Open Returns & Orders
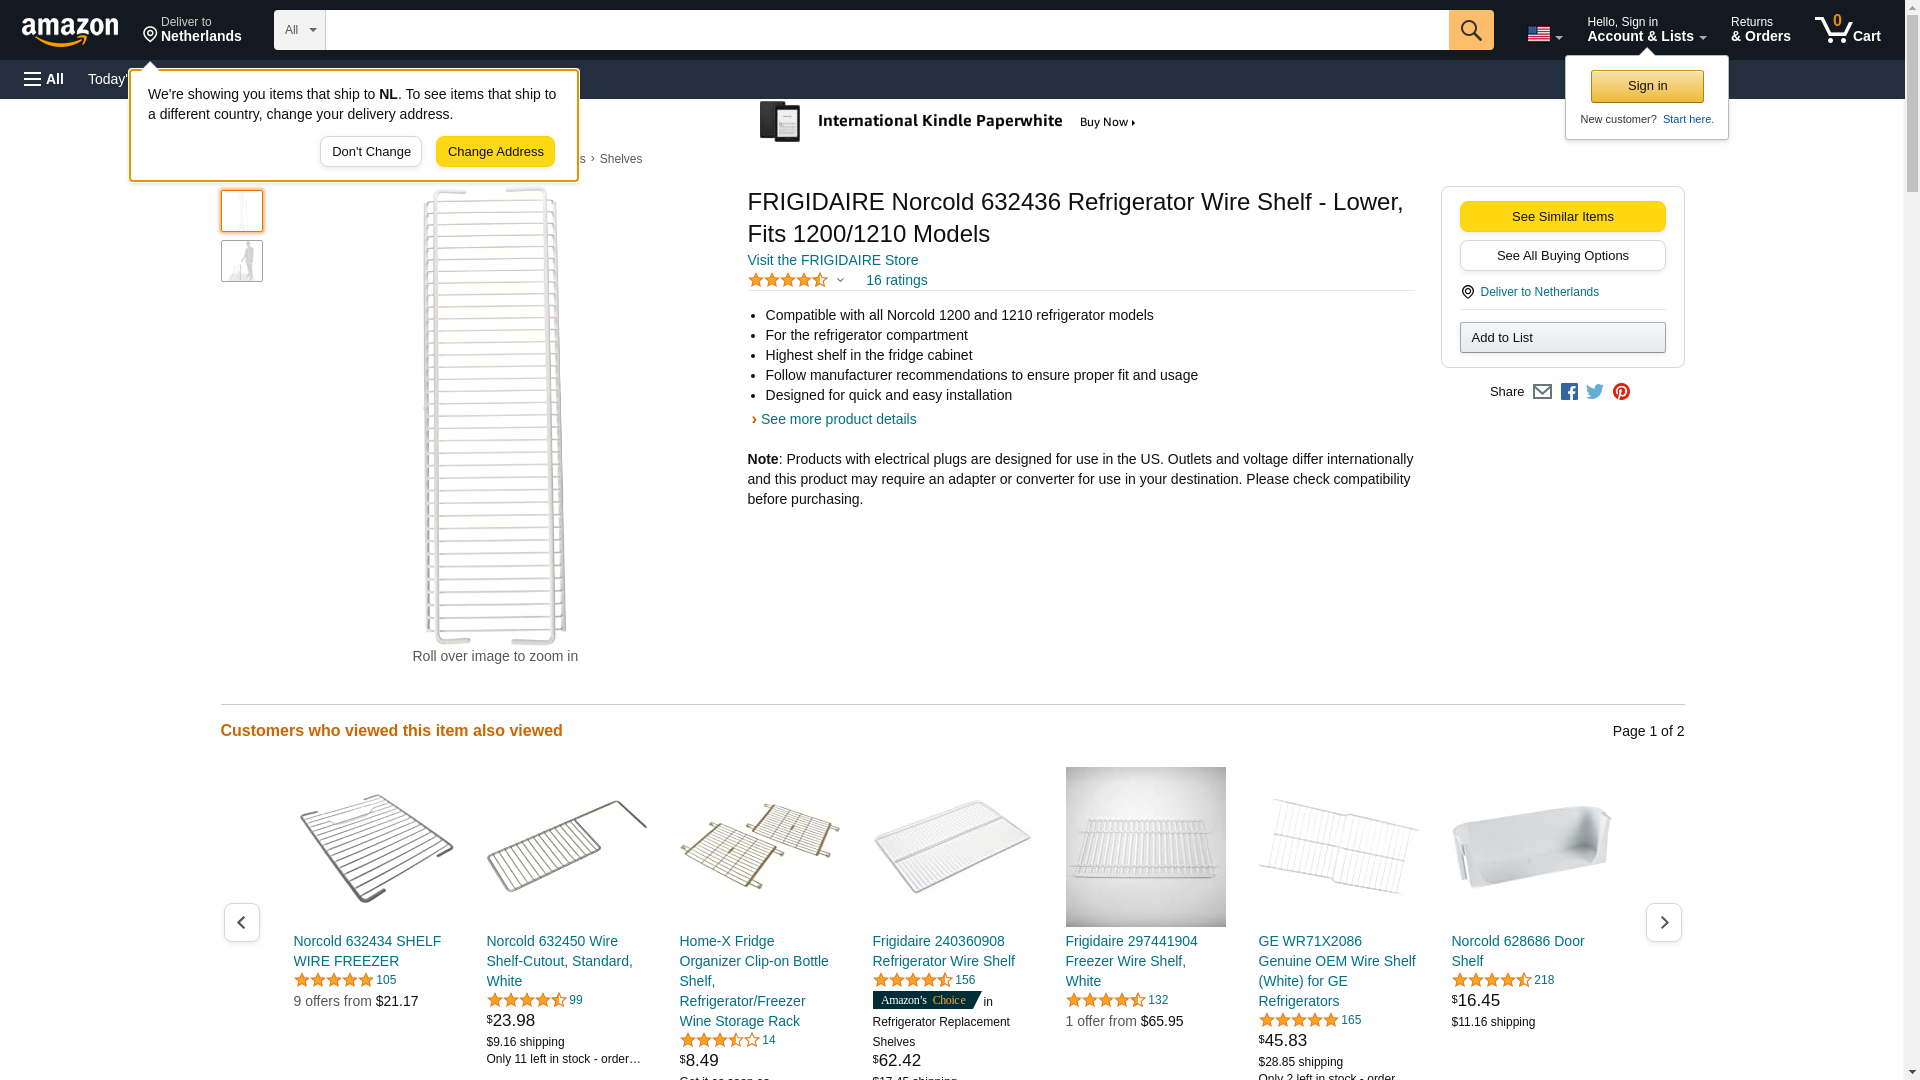Screen dimensions: 1920x1080 pos(1760,30)
